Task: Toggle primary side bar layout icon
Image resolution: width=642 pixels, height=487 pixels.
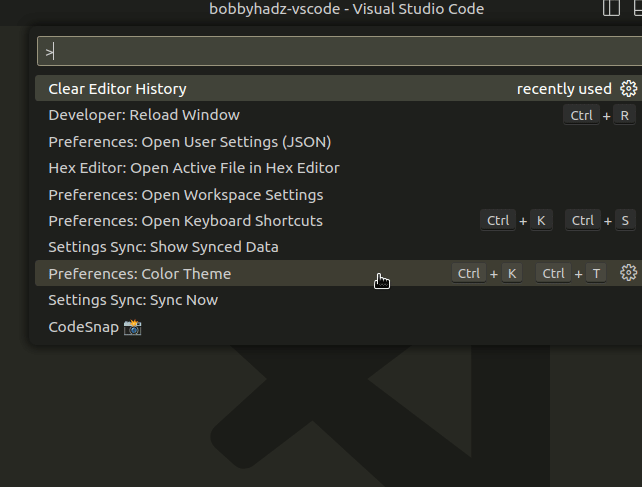Action: [611, 8]
